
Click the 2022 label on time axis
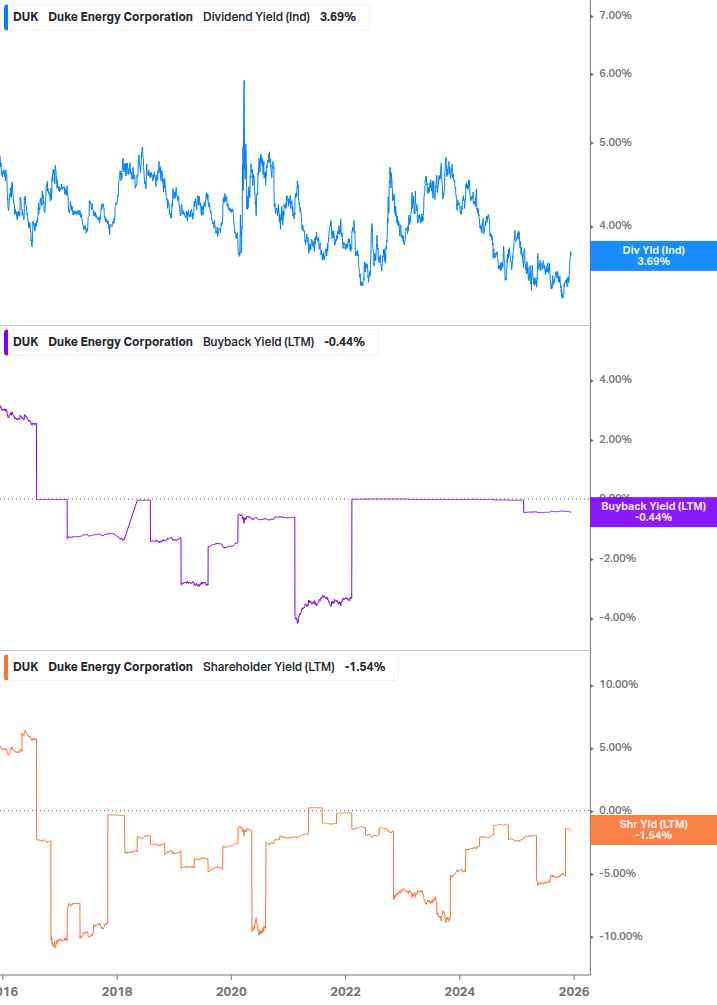[345, 992]
